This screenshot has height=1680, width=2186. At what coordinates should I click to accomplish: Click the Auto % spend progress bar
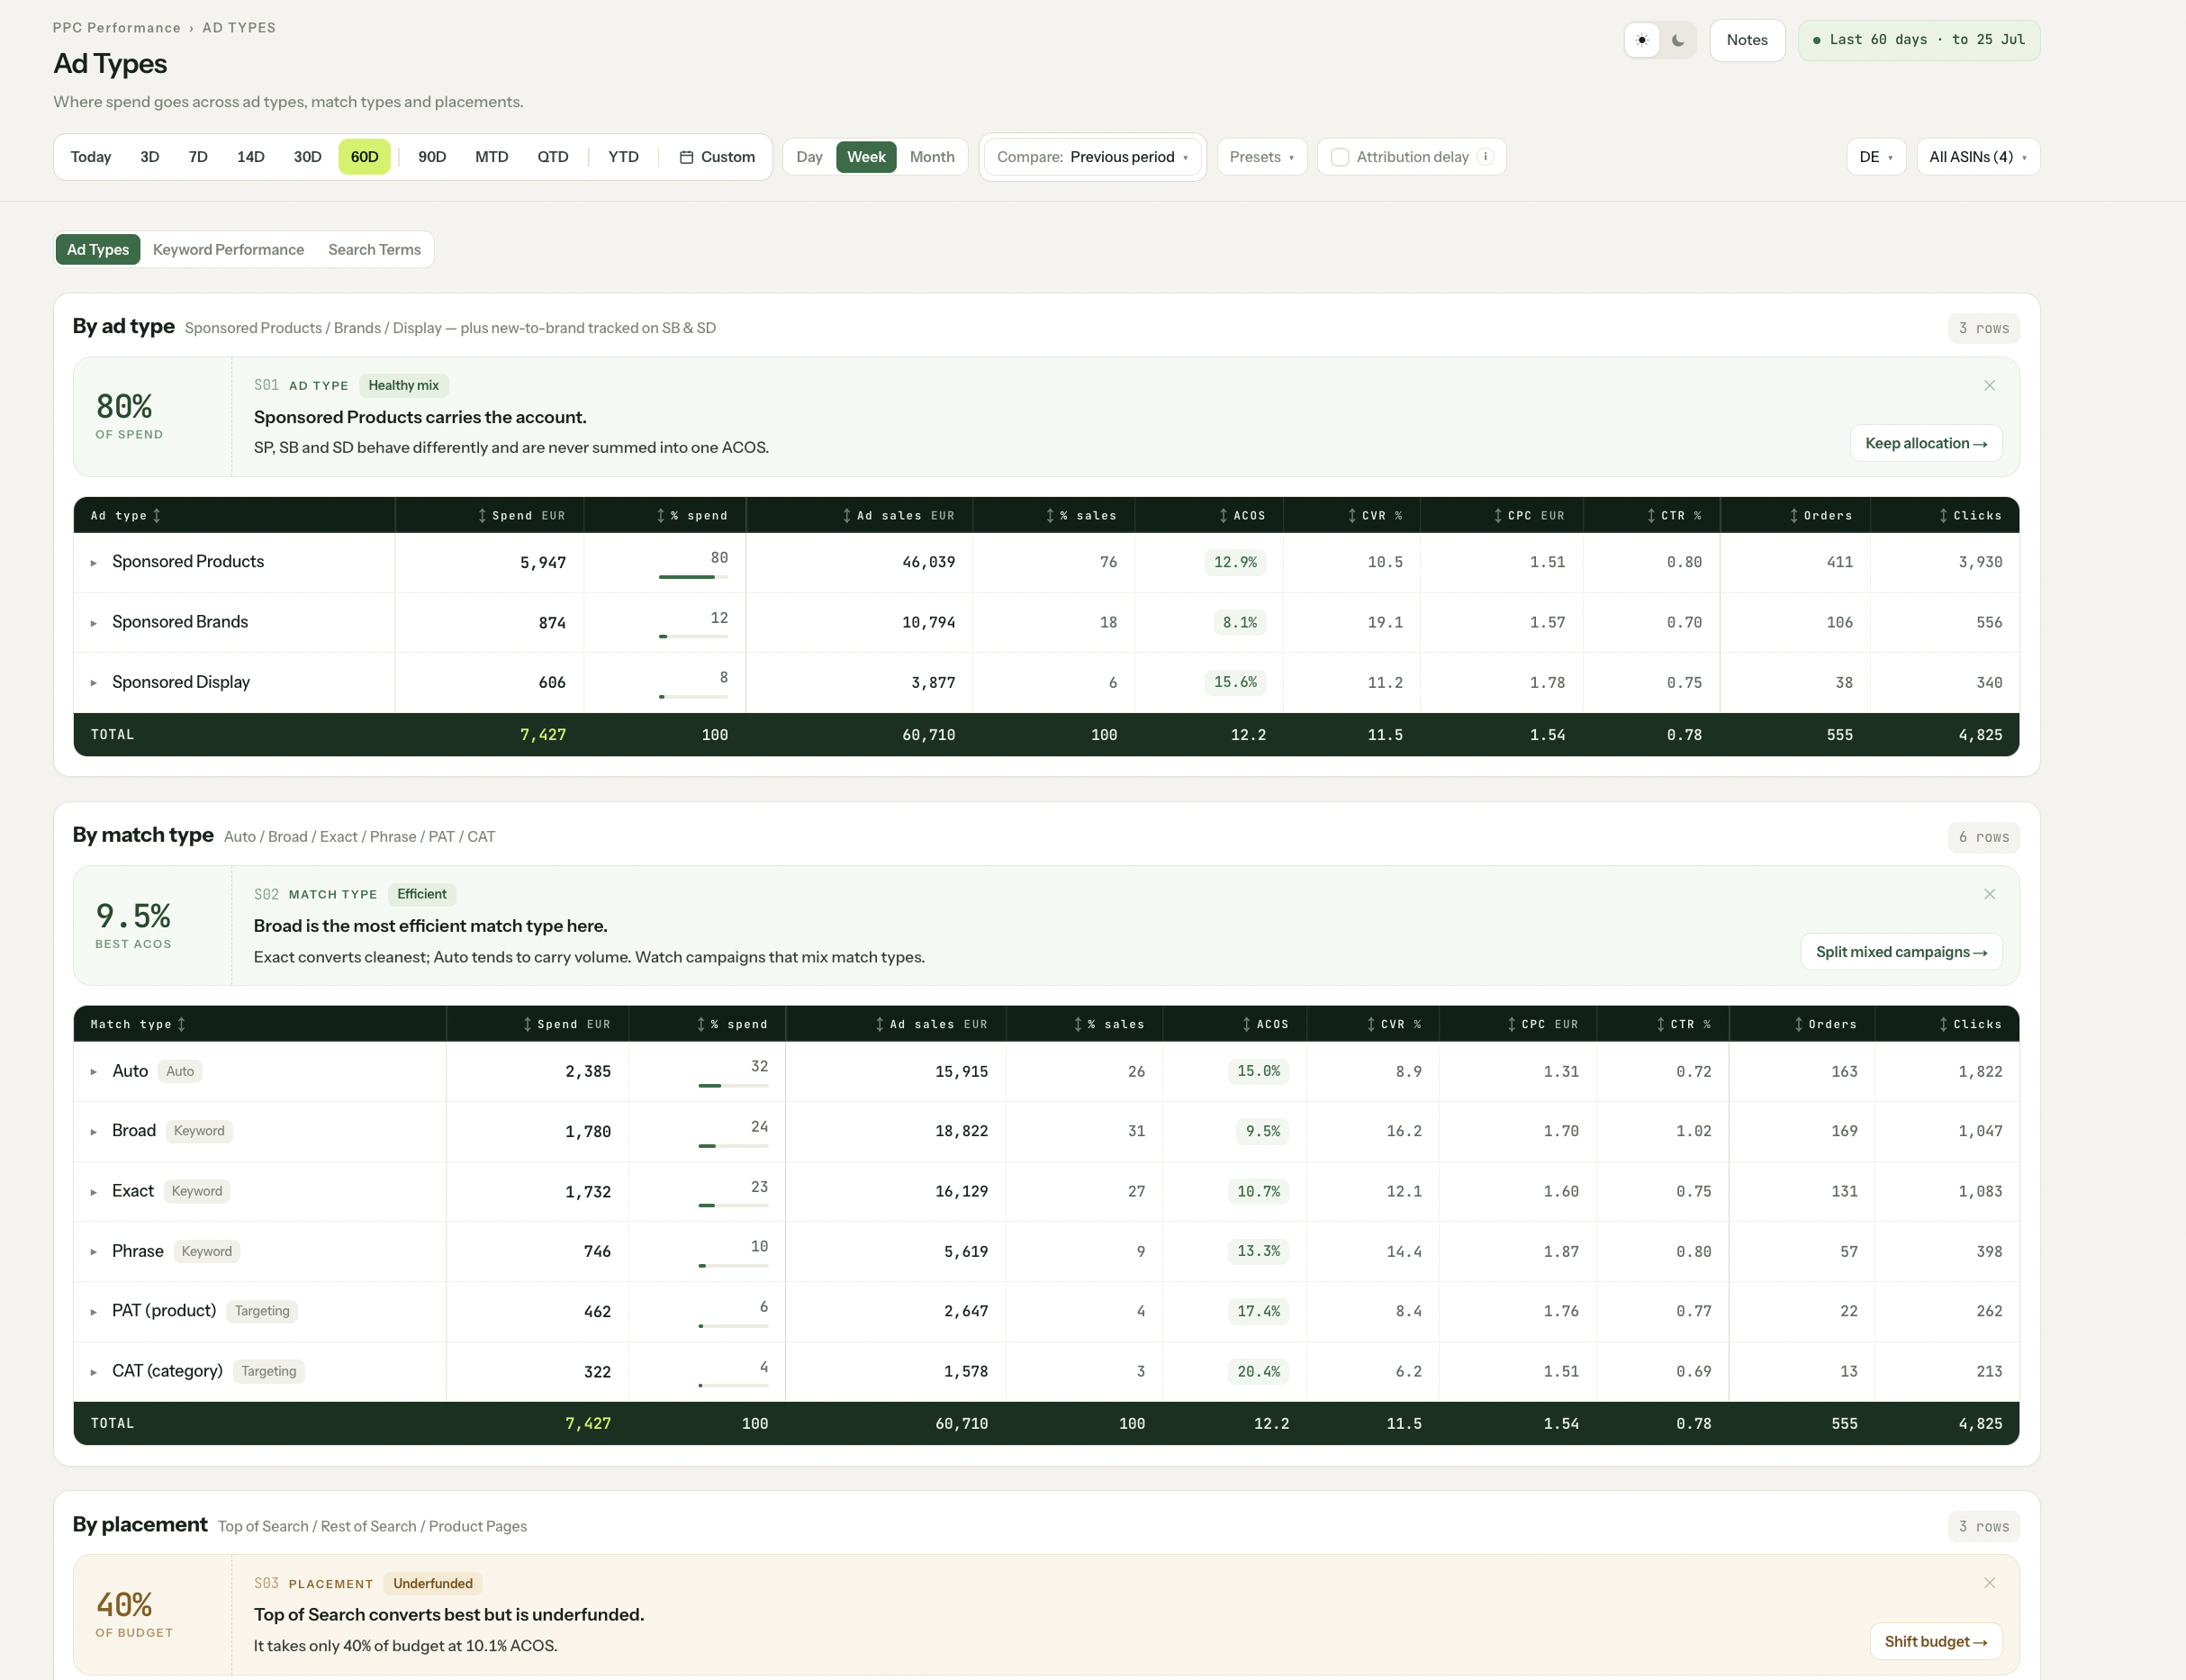click(733, 1085)
